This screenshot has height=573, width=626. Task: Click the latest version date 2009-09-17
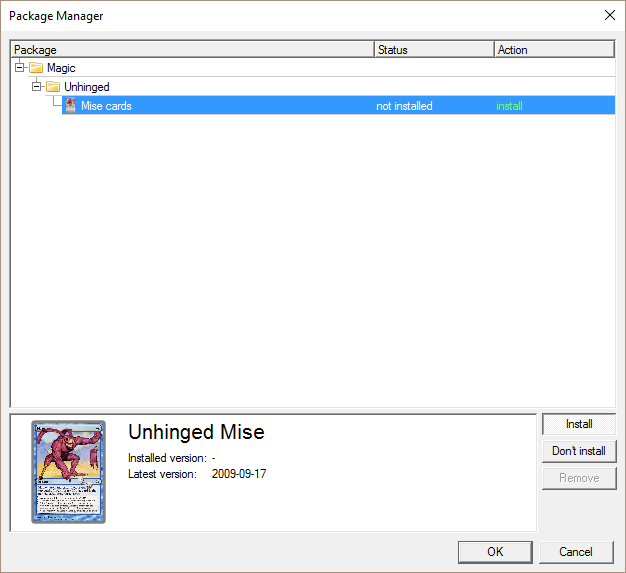[239, 474]
